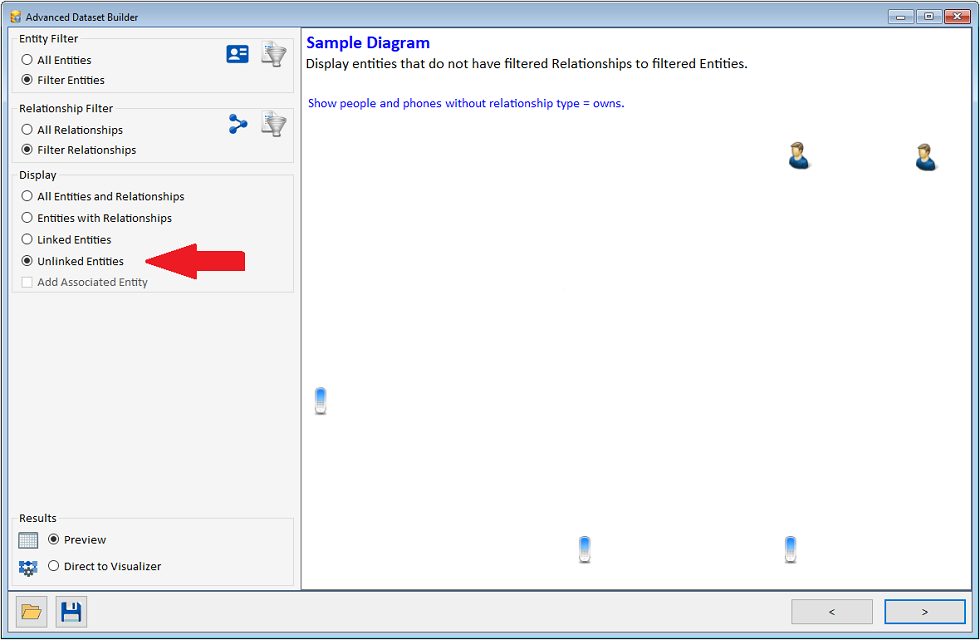Advance to the next step with > button

[925, 611]
